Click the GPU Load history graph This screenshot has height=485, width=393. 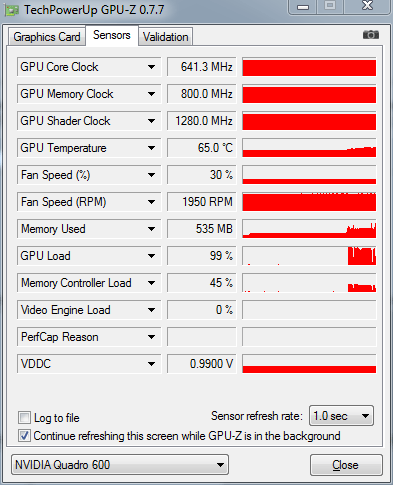coord(309,256)
